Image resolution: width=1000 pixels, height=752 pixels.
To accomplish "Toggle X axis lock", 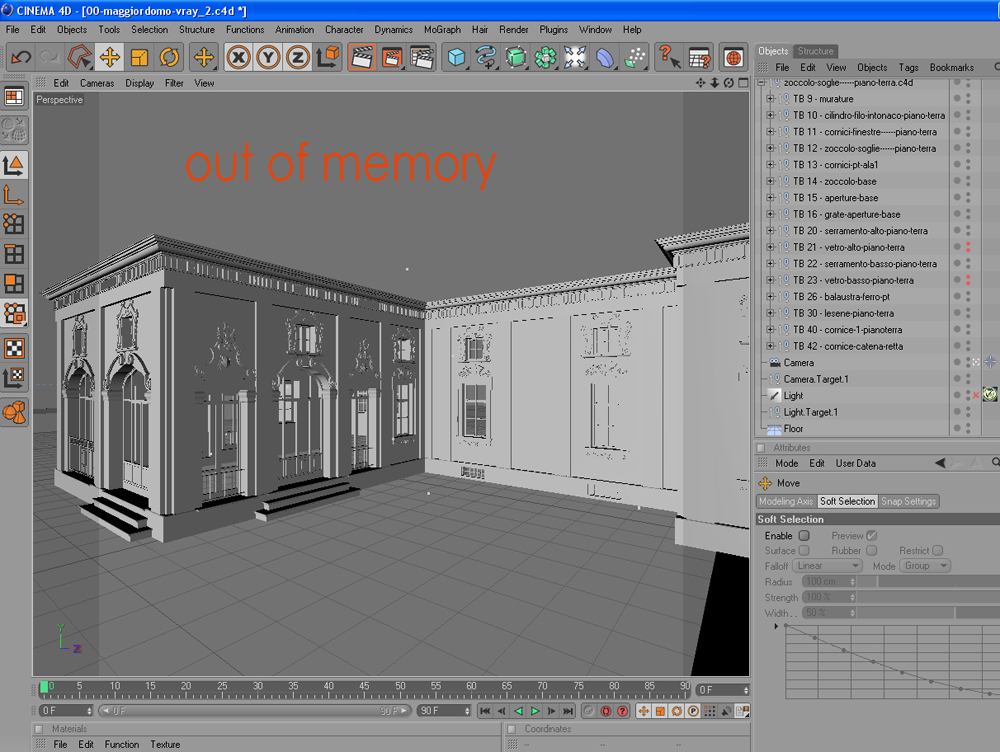I will click(x=238, y=58).
